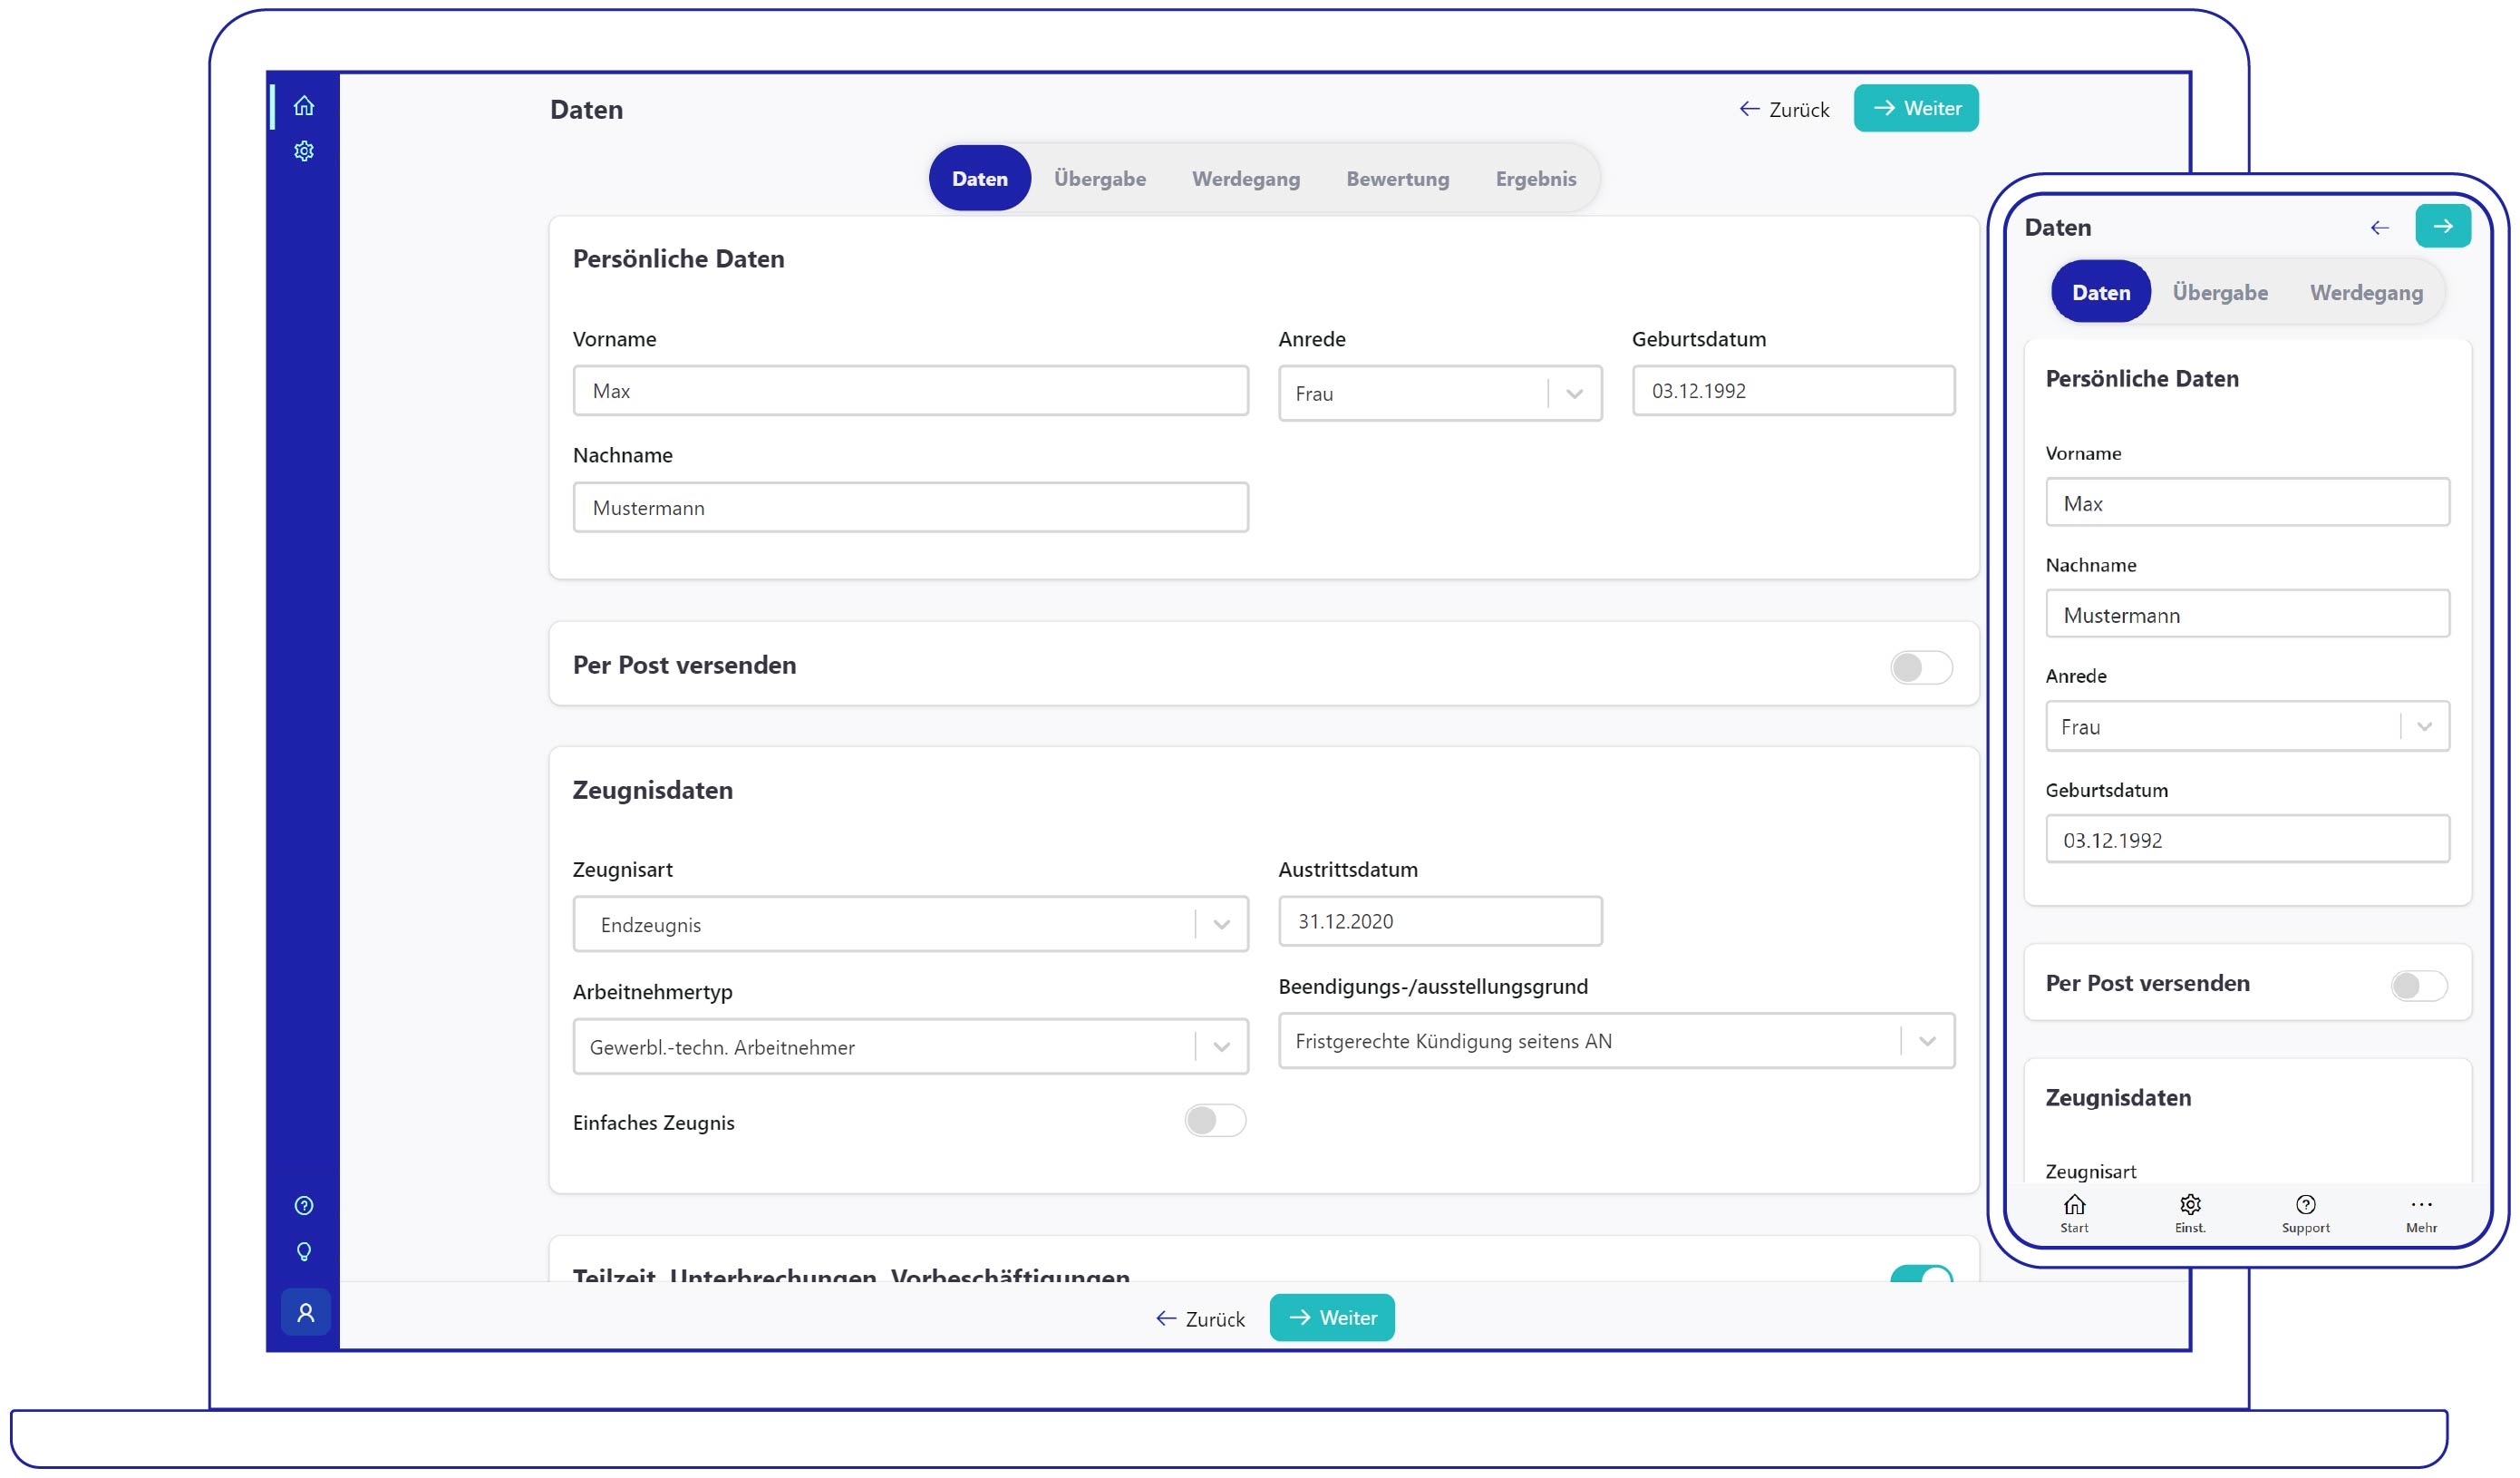The image size is (2520, 1478).
Task: Click bottom Zurück link
Action: tap(1200, 1319)
